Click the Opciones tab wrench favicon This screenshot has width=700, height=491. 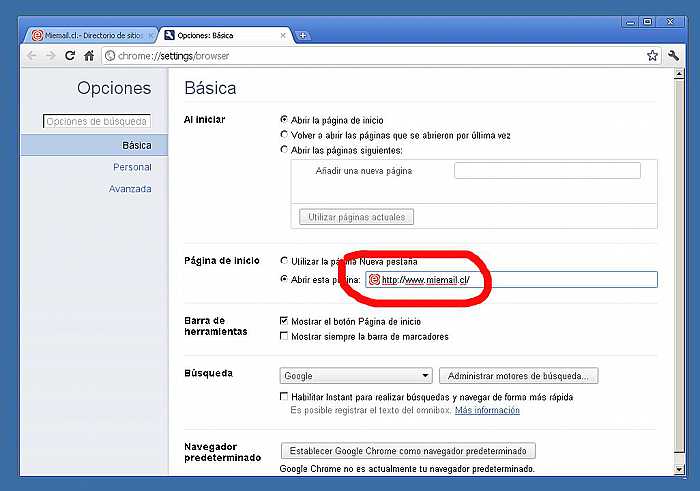[x=169, y=35]
